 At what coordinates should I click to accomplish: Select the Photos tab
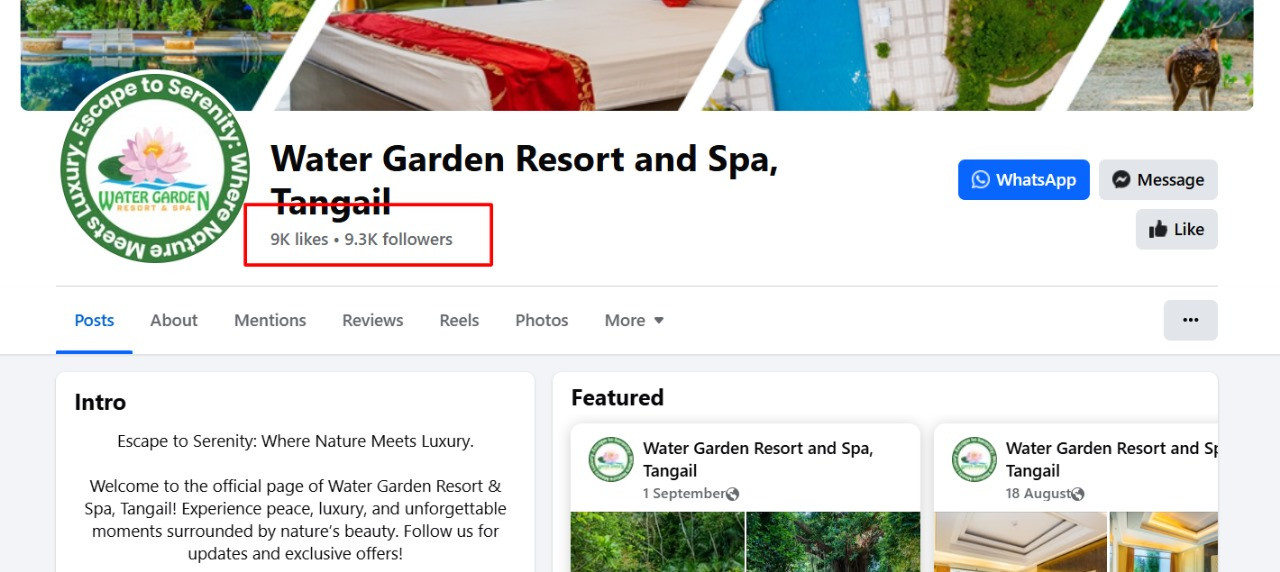pos(542,320)
